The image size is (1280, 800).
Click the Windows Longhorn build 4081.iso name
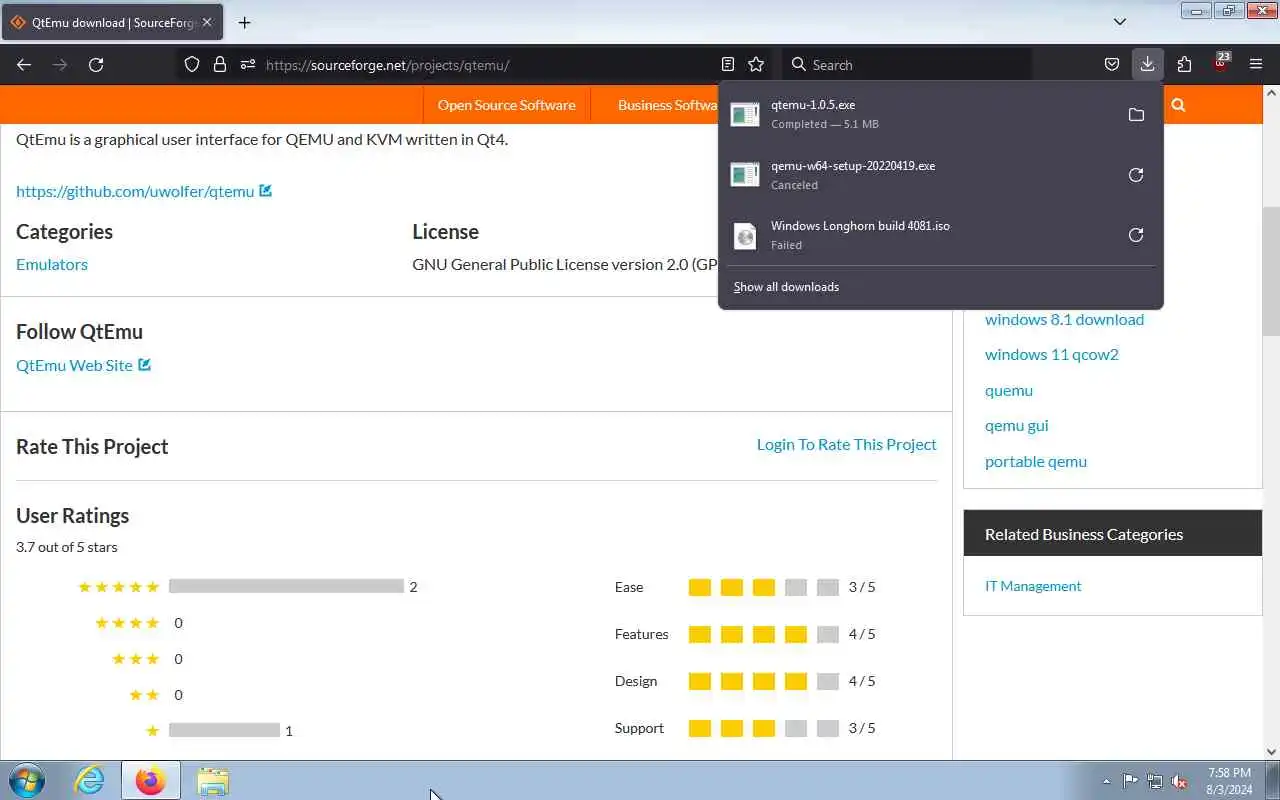pyautogui.click(x=860, y=226)
